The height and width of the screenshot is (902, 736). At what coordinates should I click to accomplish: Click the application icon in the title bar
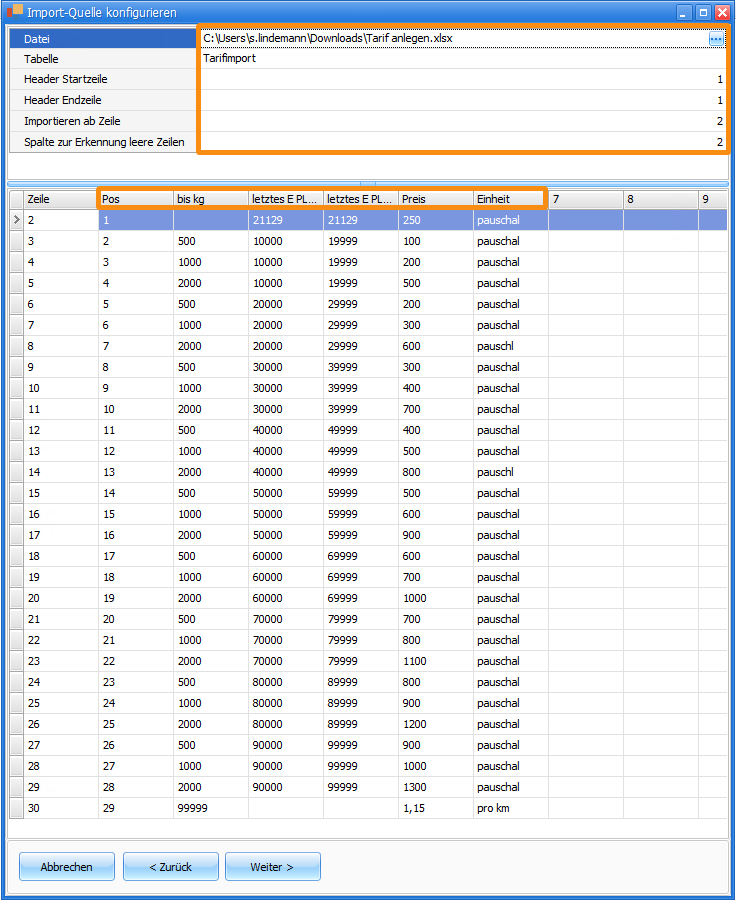point(15,12)
